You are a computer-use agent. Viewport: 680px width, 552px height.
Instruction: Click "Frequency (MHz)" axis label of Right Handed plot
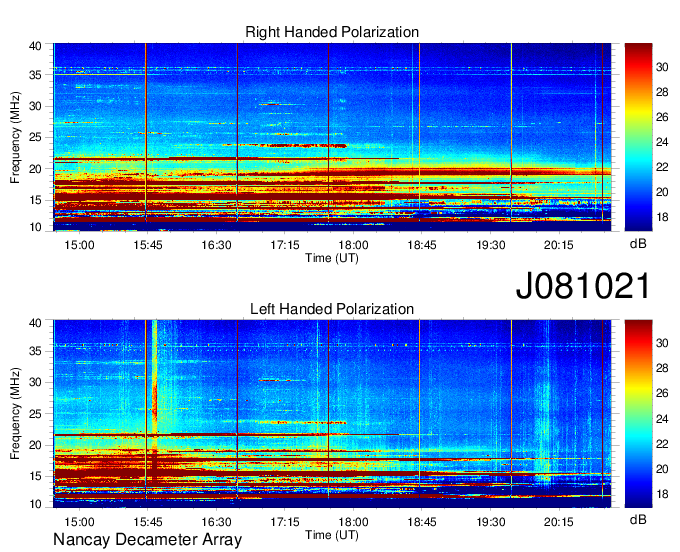15,137
